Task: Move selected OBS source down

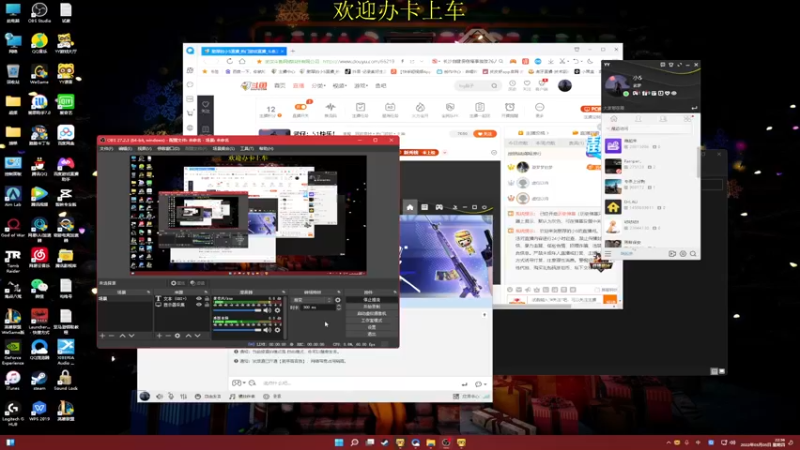Action: pyautogui.click(x=197, y=336)
